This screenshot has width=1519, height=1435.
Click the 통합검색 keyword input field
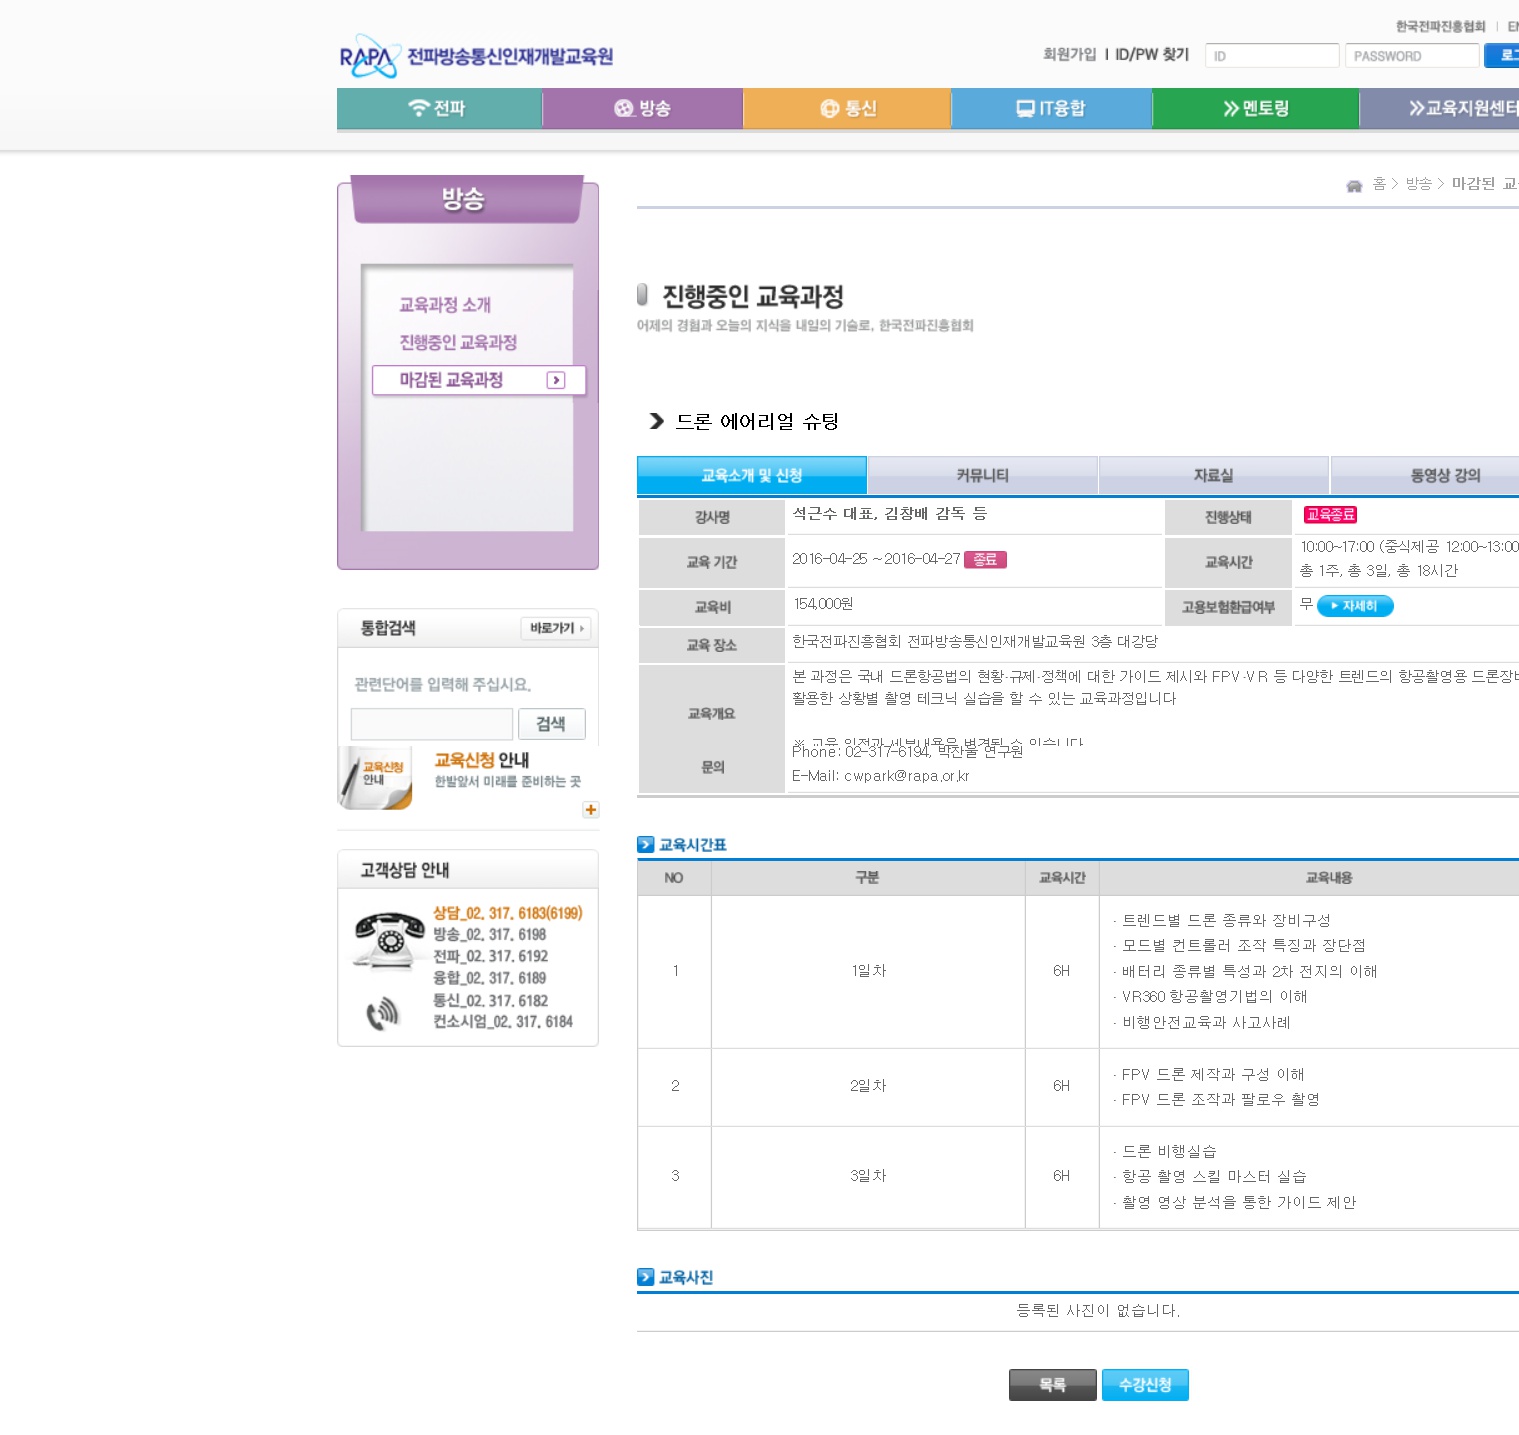(432, 723)
